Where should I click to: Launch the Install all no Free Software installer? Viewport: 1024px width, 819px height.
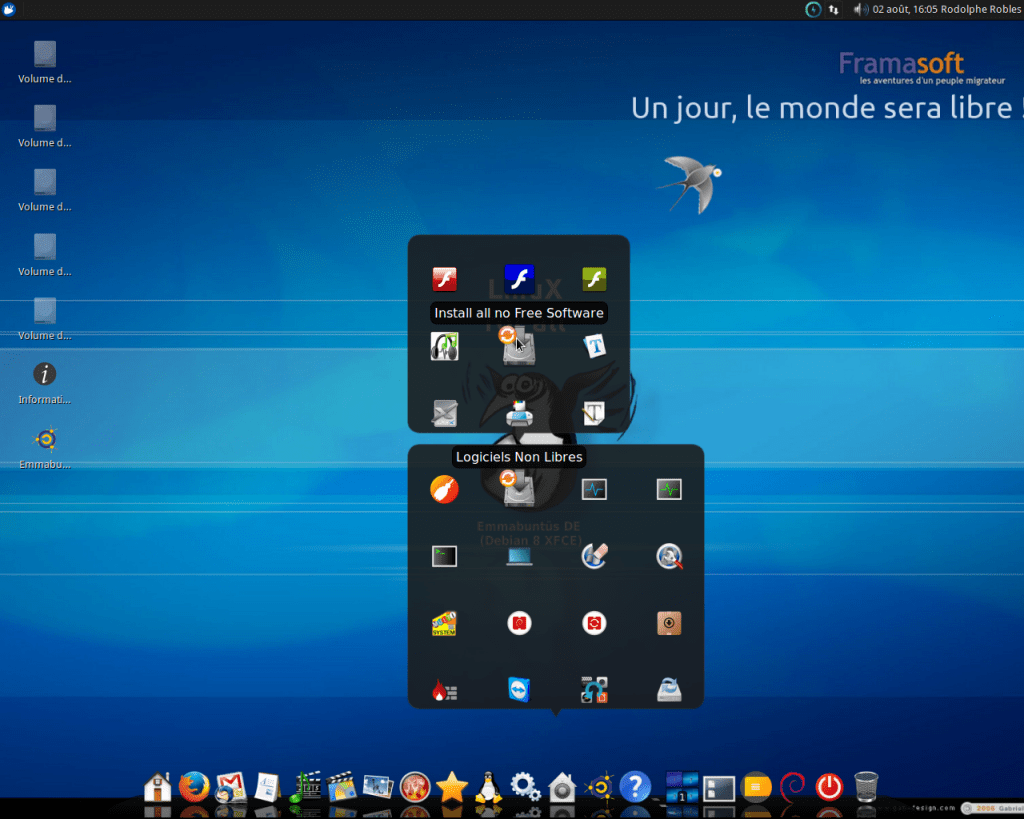click(x=519, y=347)
